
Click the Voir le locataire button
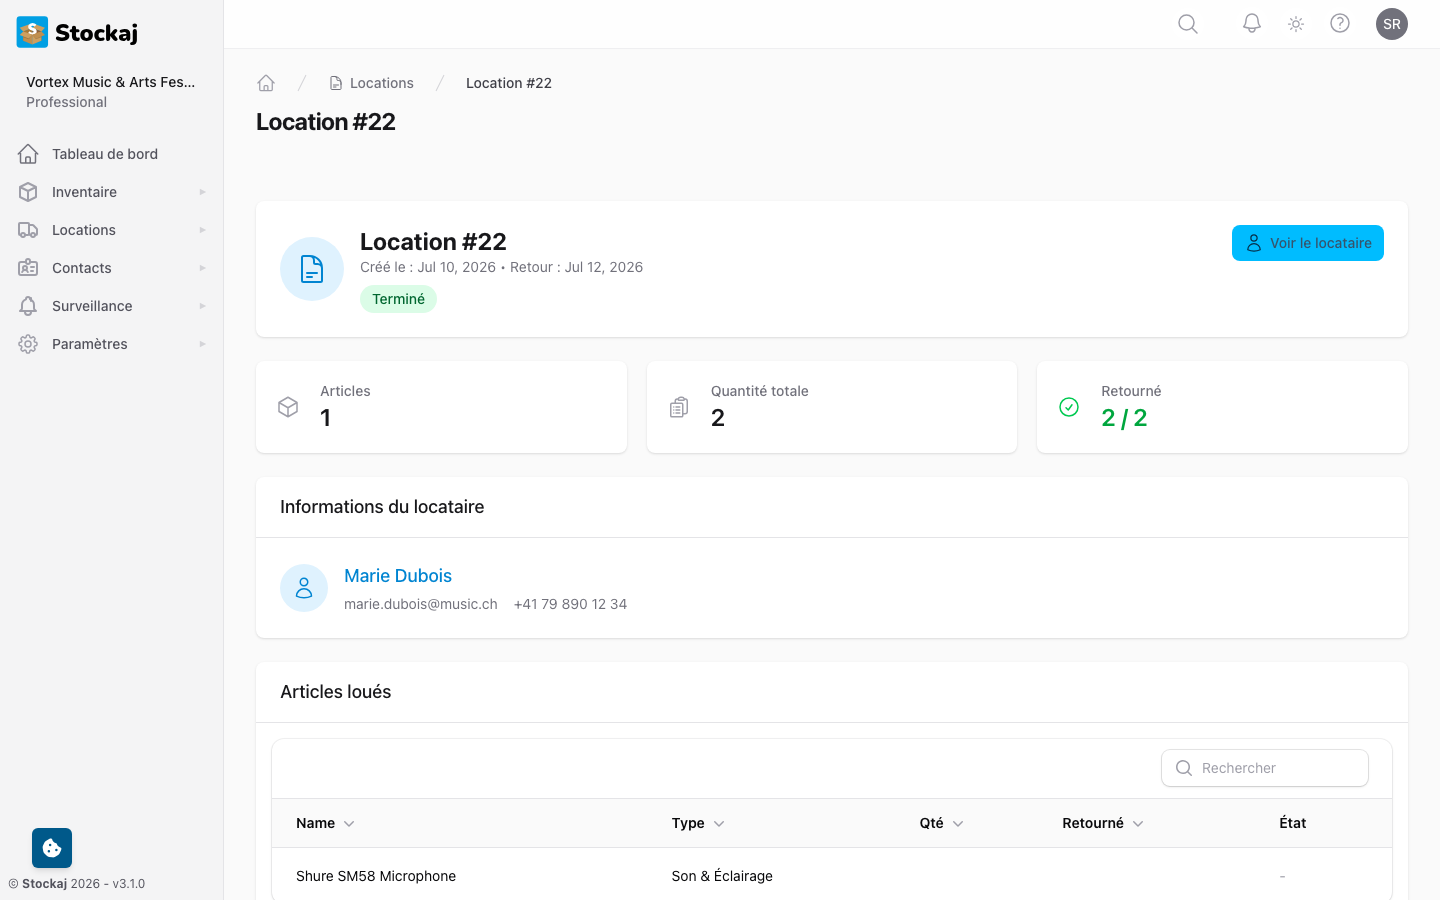tap(1307, 243)
